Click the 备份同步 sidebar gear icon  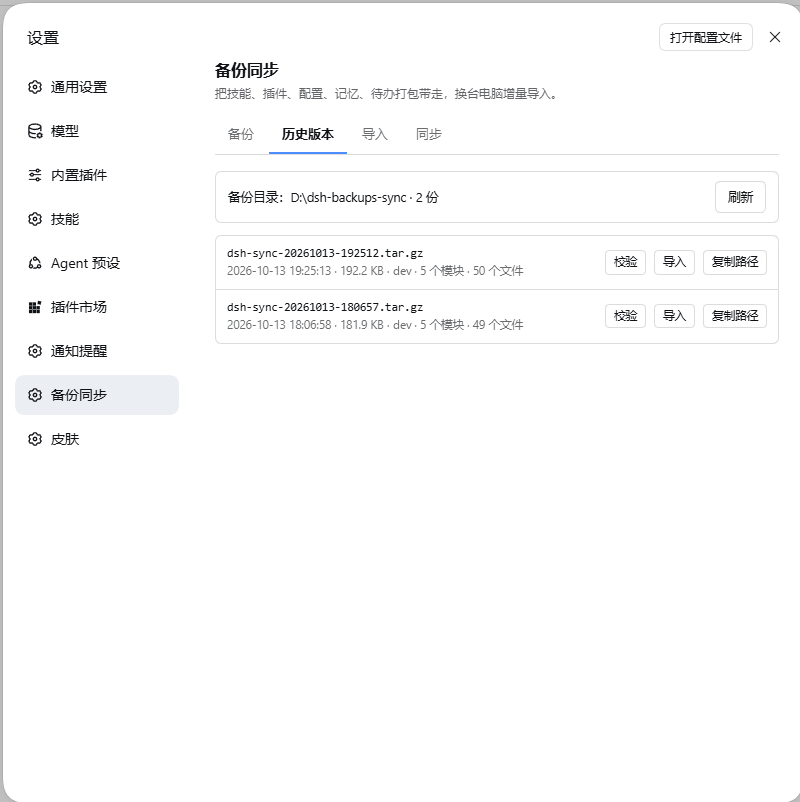point(35,395)
